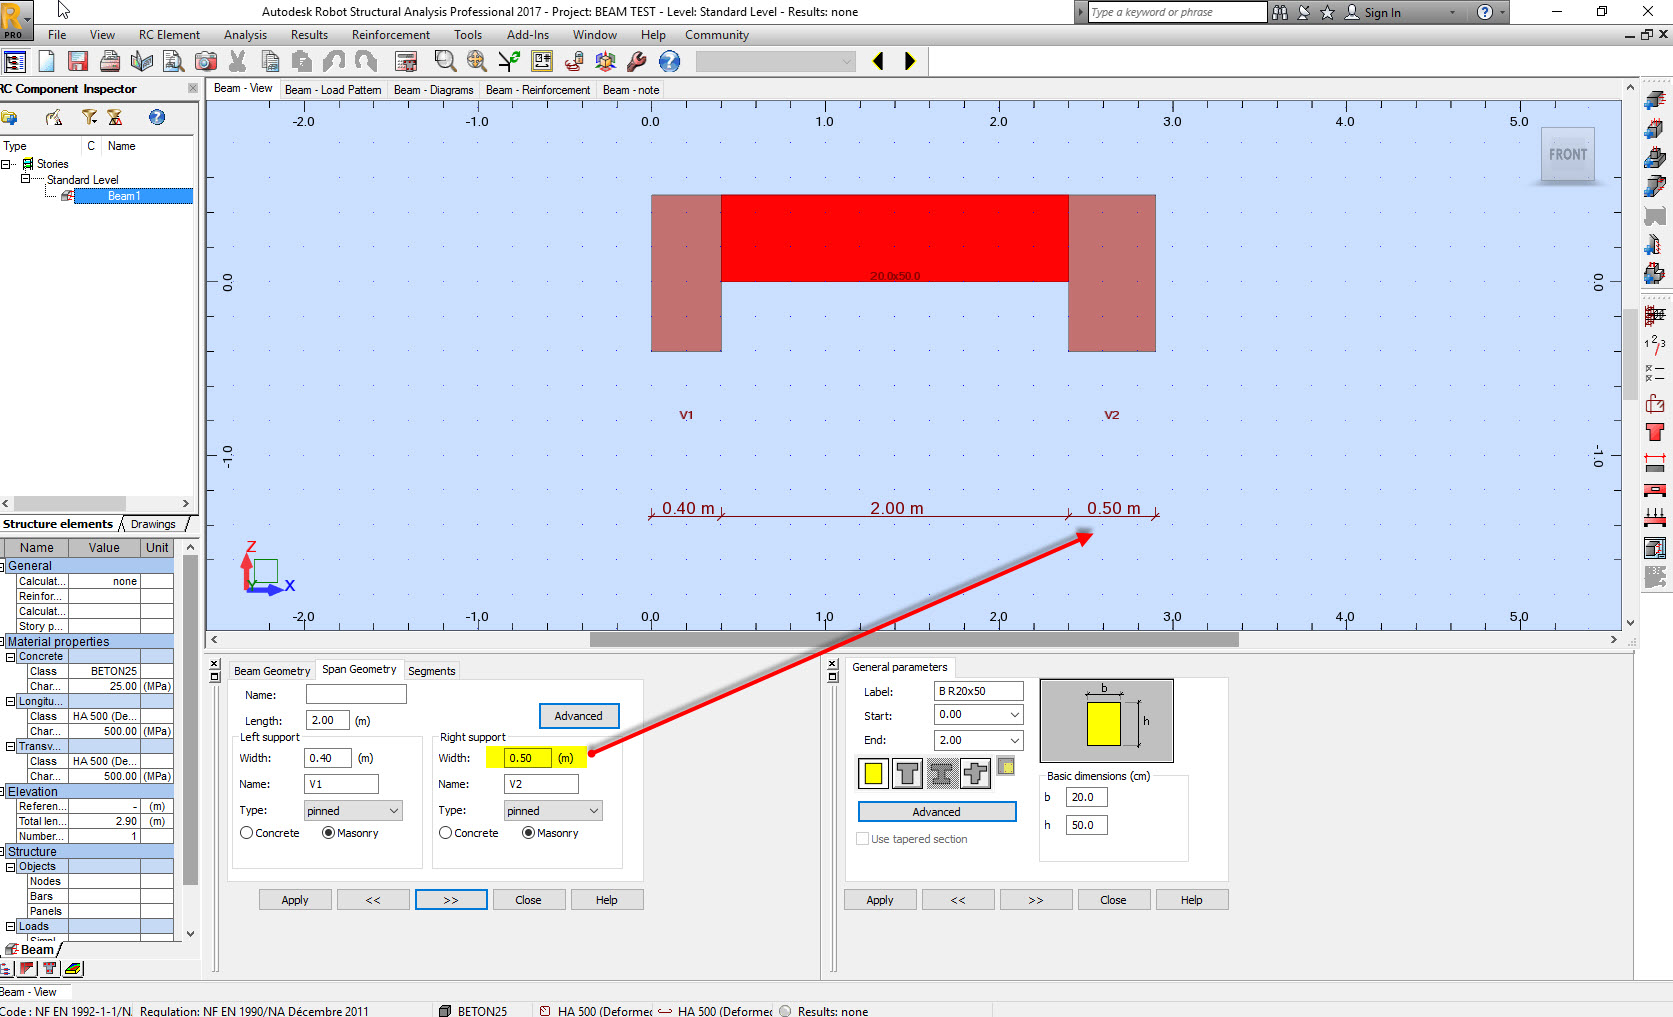Click the left black arrow in toolbar
This screenshot has width=1673, height=1017.
tap(878, 61)
